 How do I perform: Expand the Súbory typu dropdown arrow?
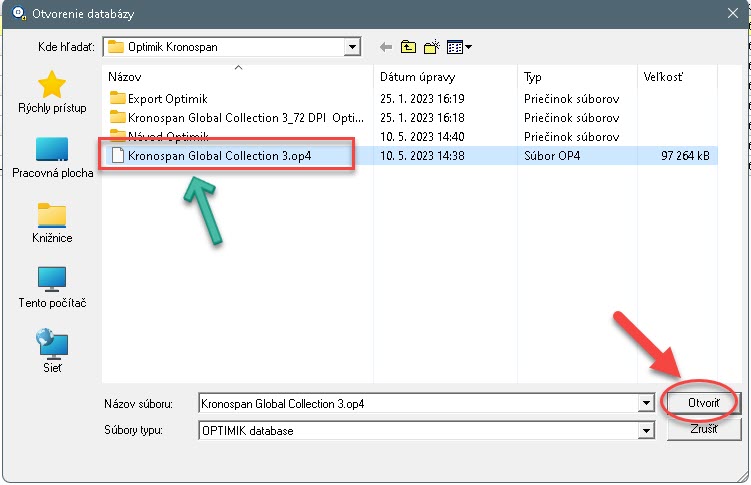(646, 430)
